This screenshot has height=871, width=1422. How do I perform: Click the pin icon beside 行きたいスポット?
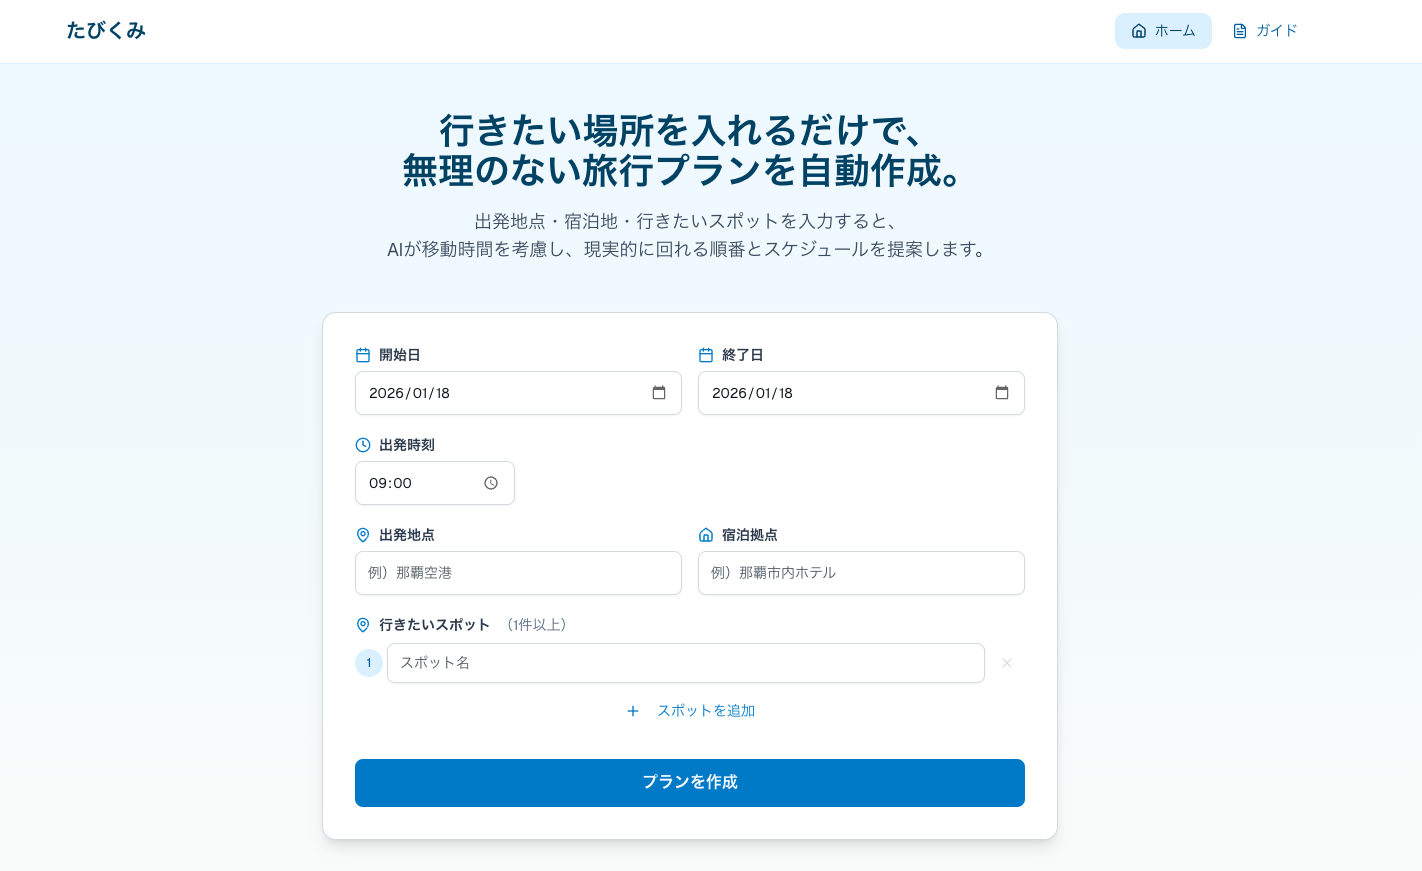point(362,624)
